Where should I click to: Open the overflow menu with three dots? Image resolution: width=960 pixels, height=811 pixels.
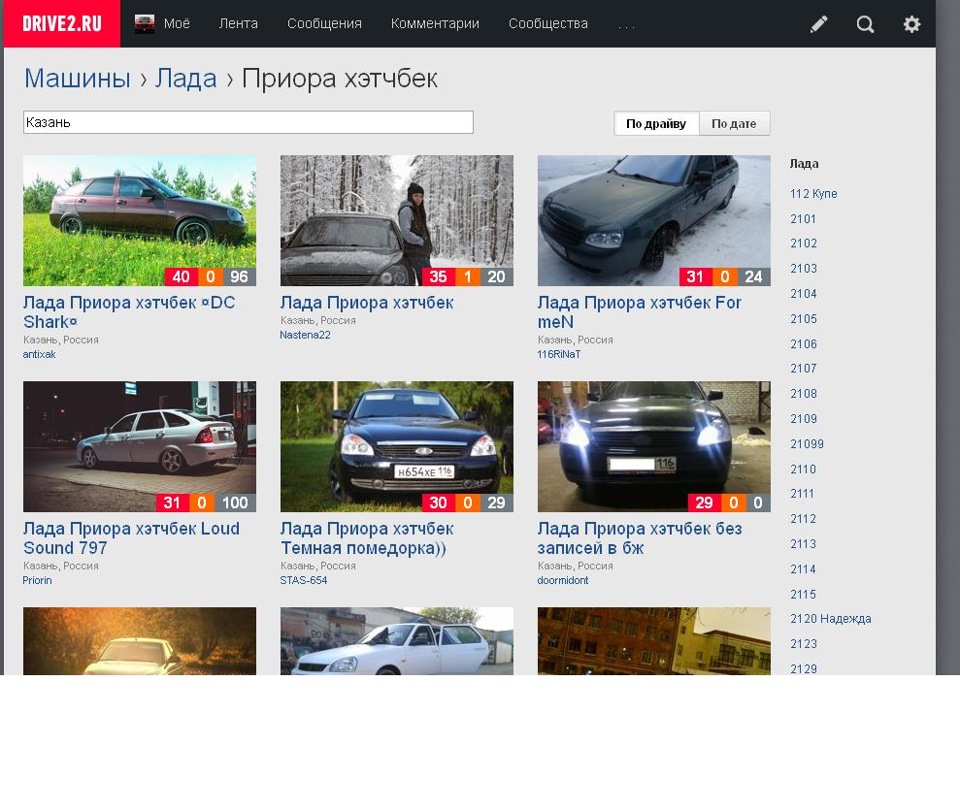(x=627, y=25)
